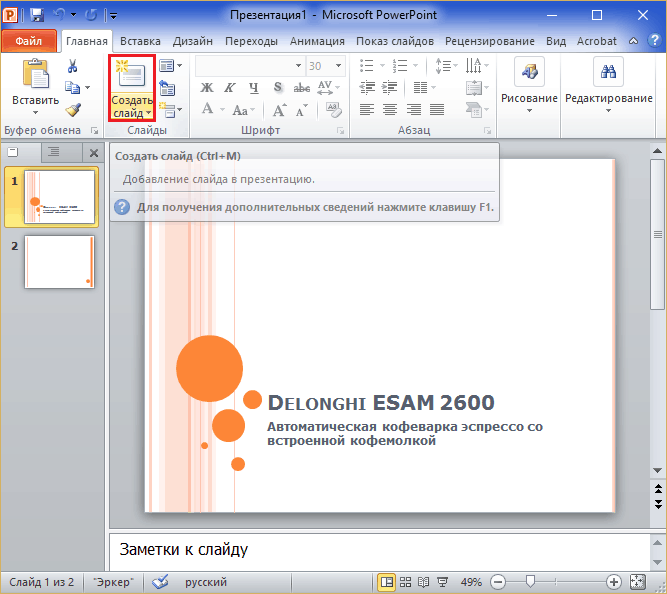Image resolution: width=667 pixels, height=594 pixels.
Task: Toggle Bold (Ж) formatting
Action: click(208, 88)
